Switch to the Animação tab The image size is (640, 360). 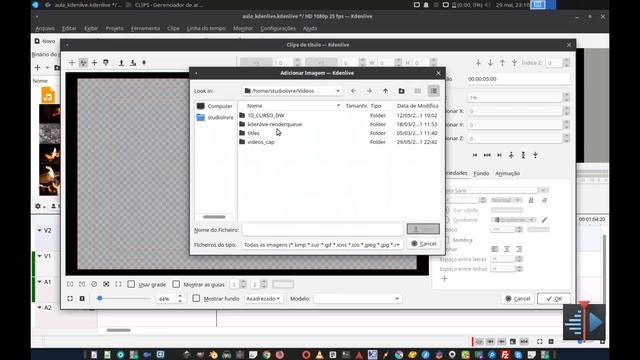[507, 173]
